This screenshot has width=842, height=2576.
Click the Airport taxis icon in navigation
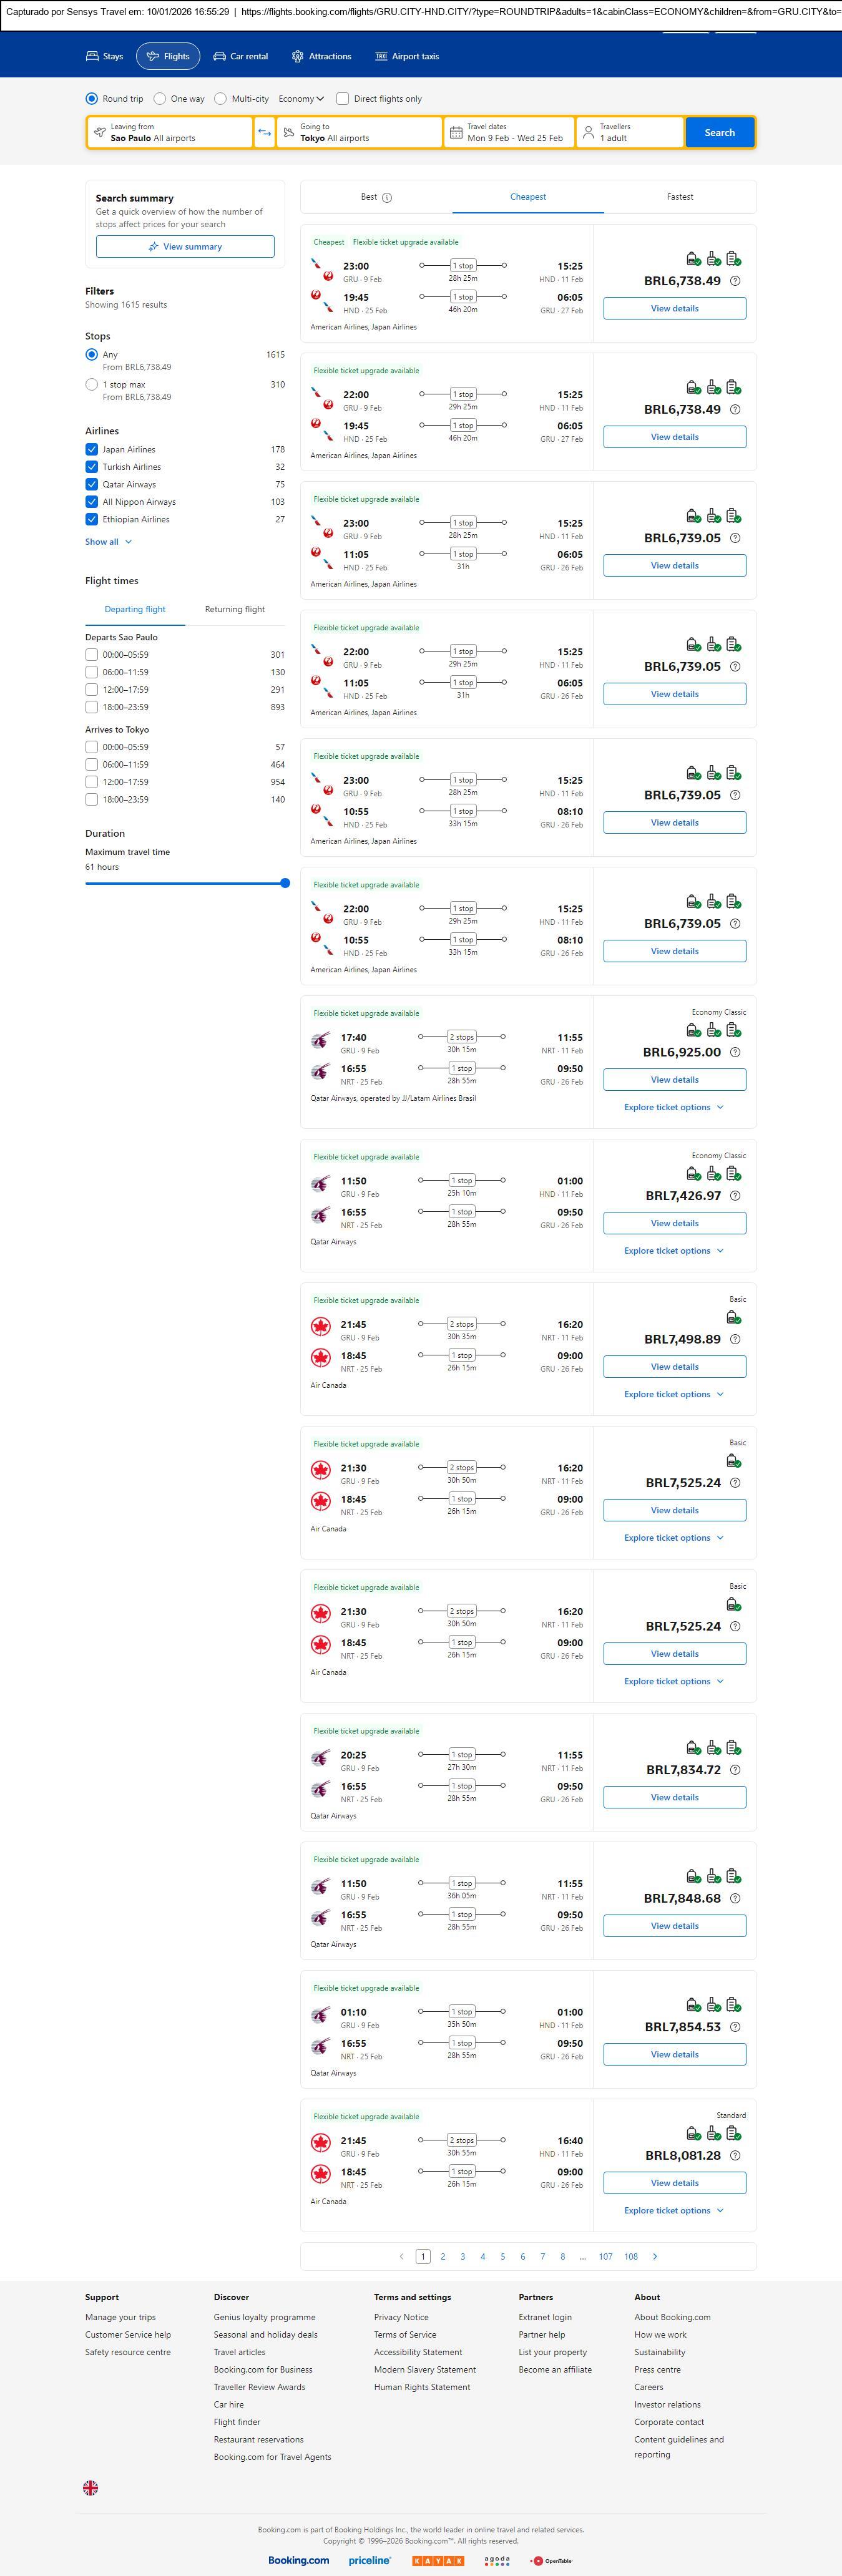pyautogui.click(x=381, y=57)
